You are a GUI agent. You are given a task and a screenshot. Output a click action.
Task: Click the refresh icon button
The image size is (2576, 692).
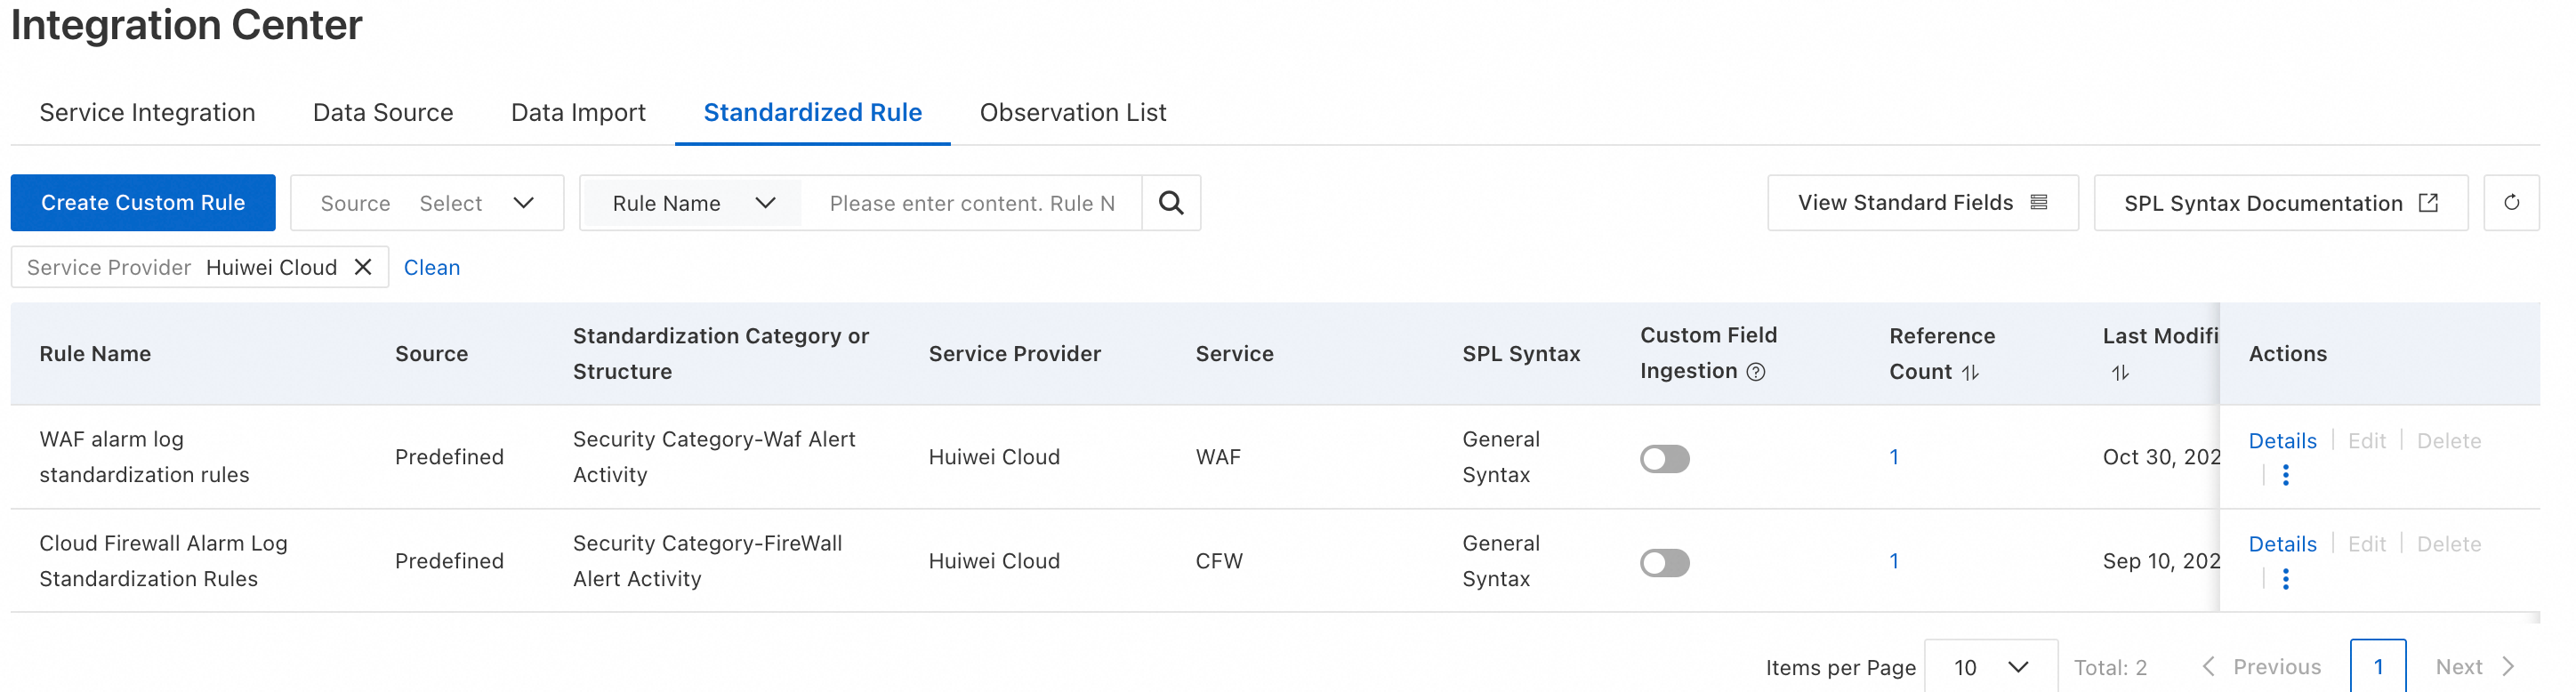[x=2510, y=203]
